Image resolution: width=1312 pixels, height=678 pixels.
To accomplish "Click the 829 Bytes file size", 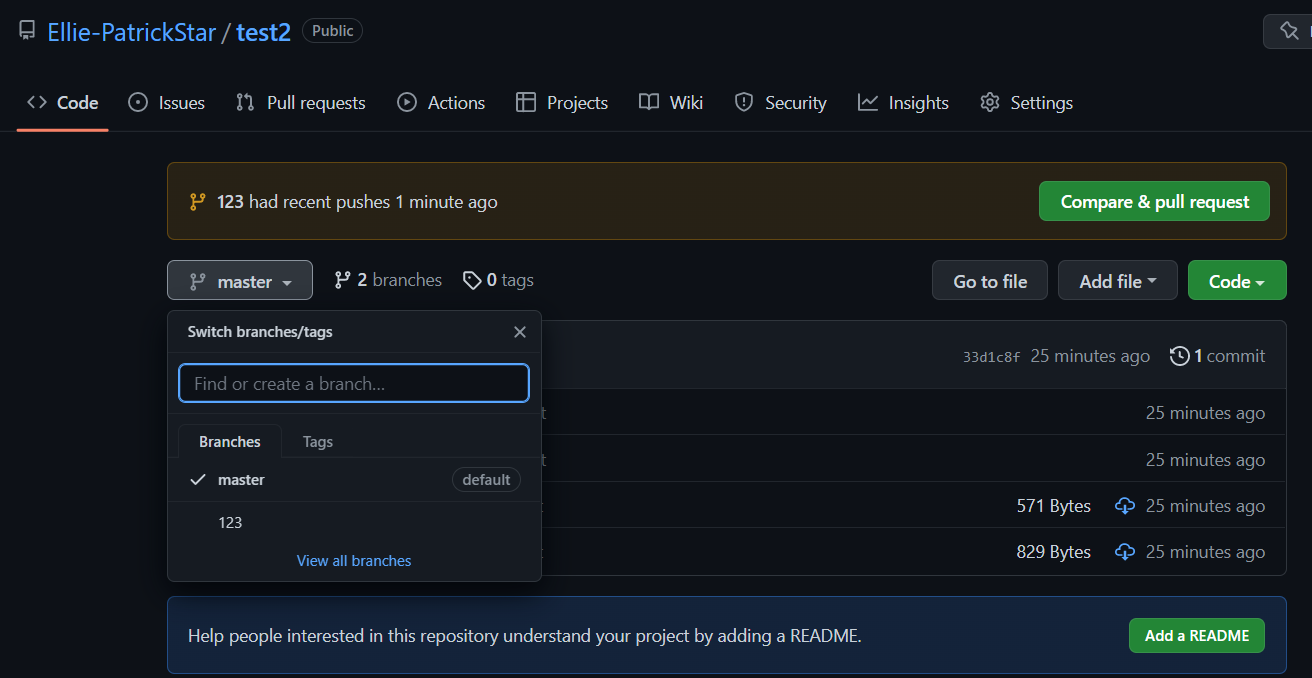I will [x=1054, y=552].
